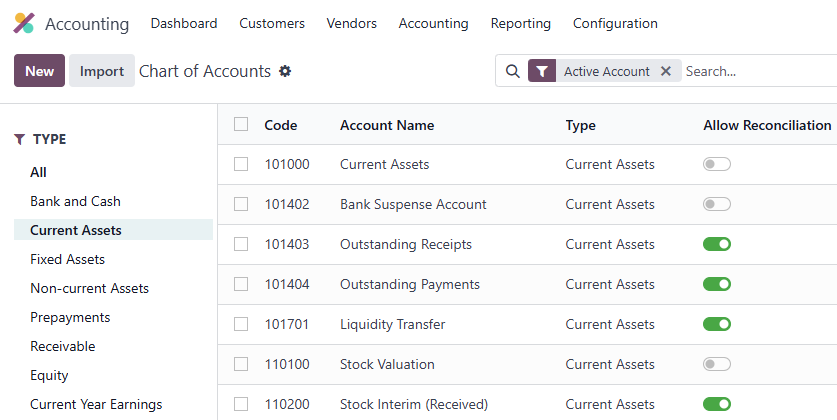The width and height of the screenshot is (837, 420).
Task: Open the Reporting menu
Action: 520,23
